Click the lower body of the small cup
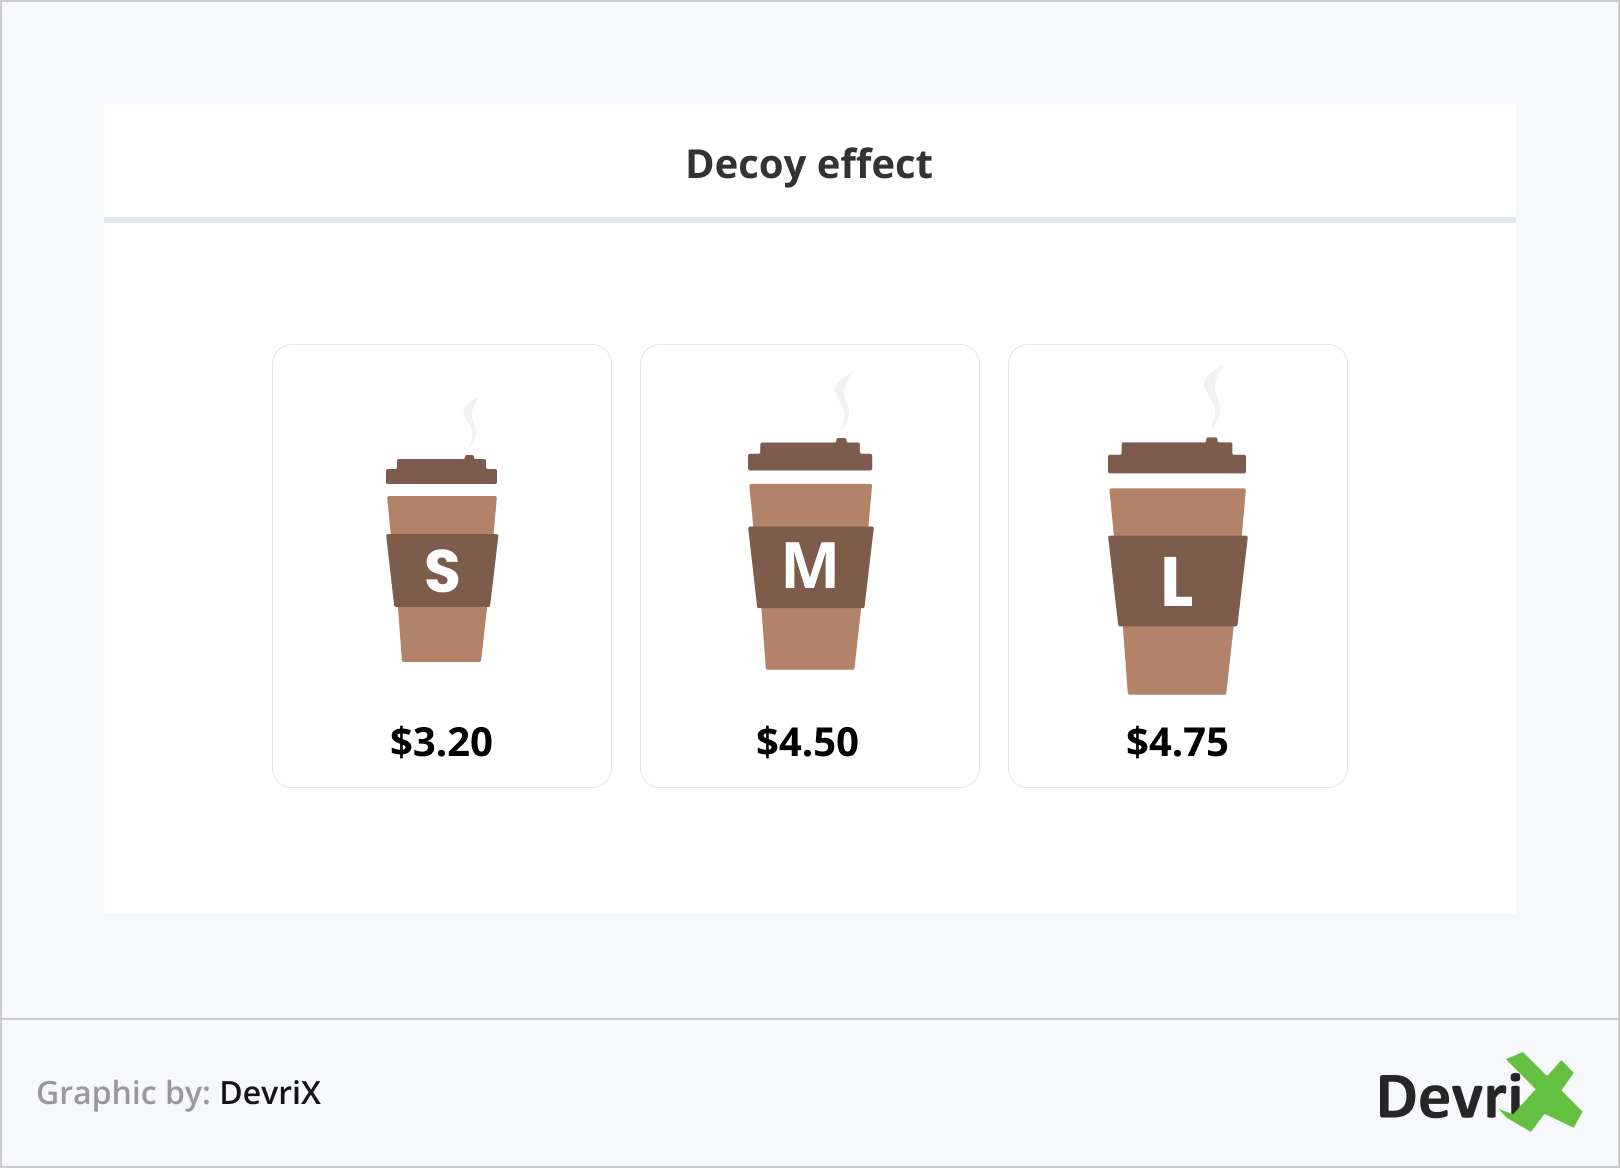The height and width of the screenshot is (1168, 1620). pos(442,634)
